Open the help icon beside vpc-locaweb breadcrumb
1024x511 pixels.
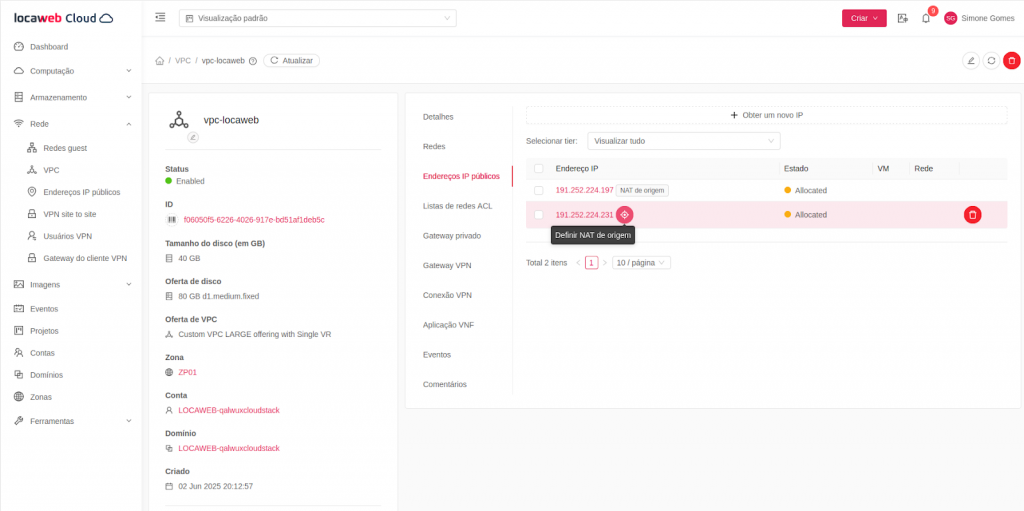click(x=253, y=61)
